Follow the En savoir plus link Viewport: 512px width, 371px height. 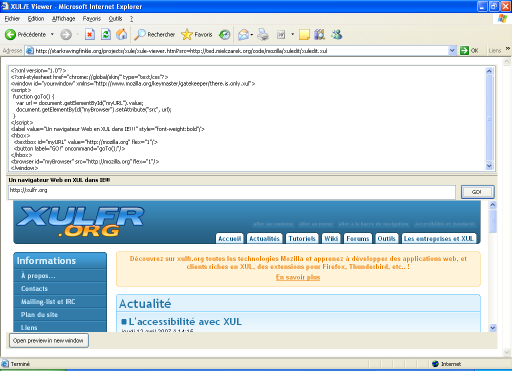(298, 277)
